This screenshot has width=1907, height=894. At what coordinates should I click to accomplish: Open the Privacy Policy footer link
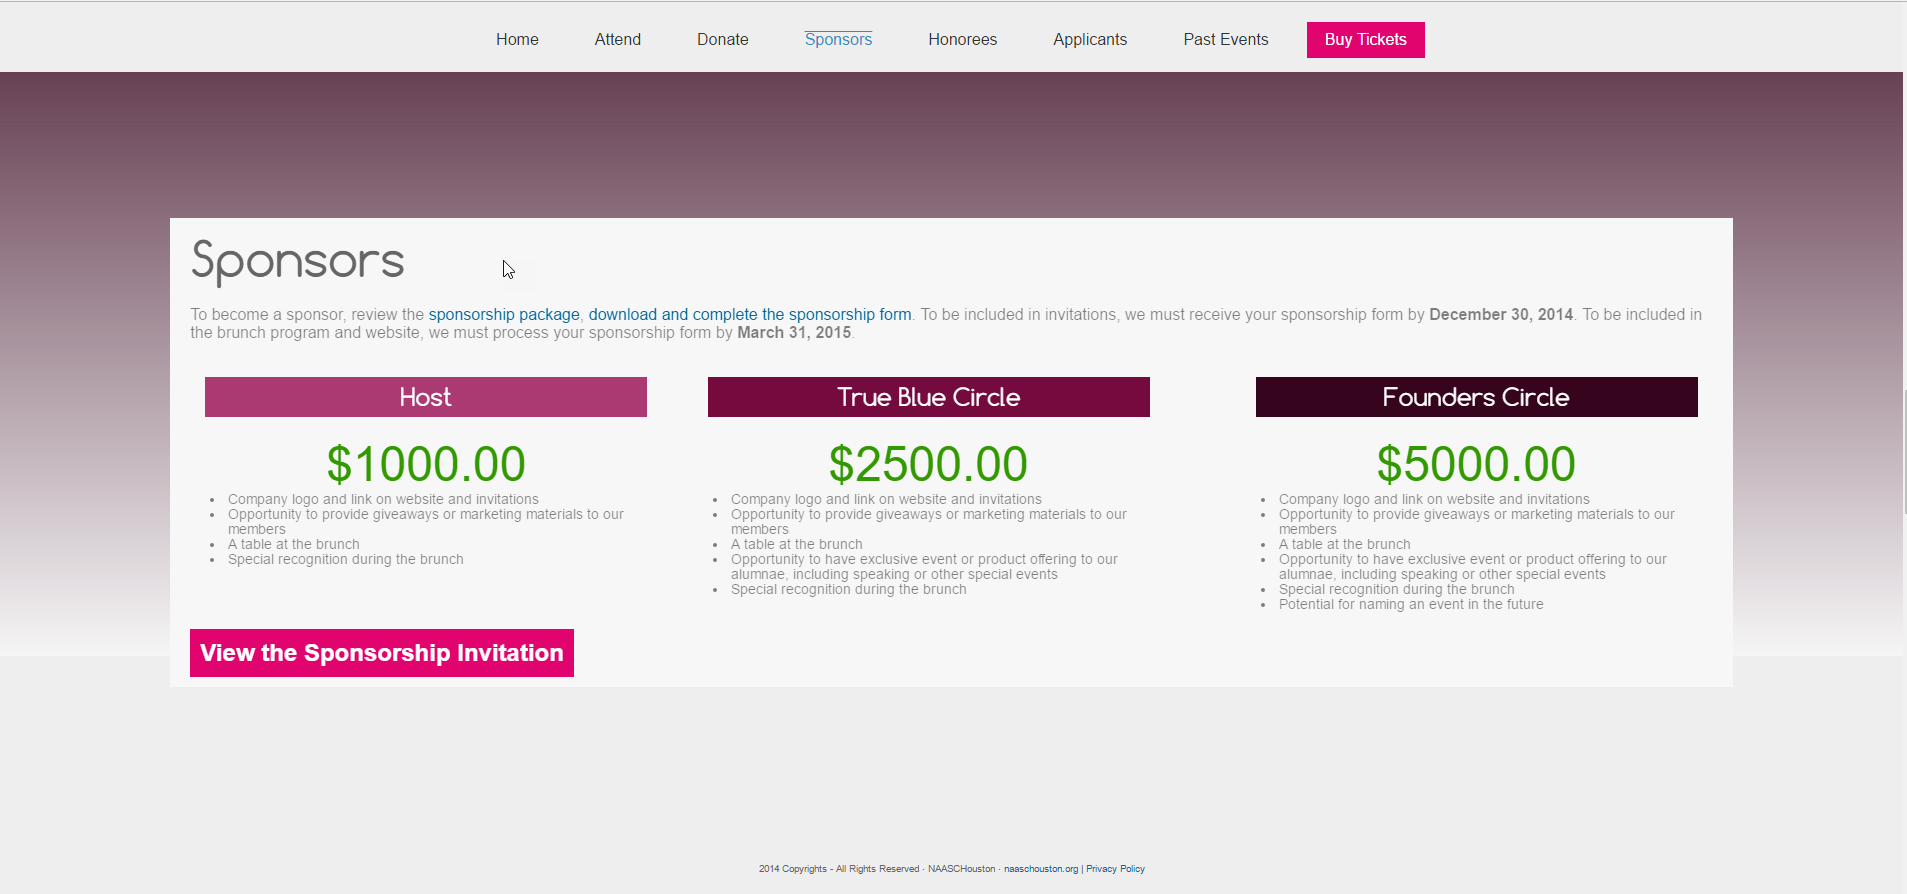click(x=1115, y=869)
